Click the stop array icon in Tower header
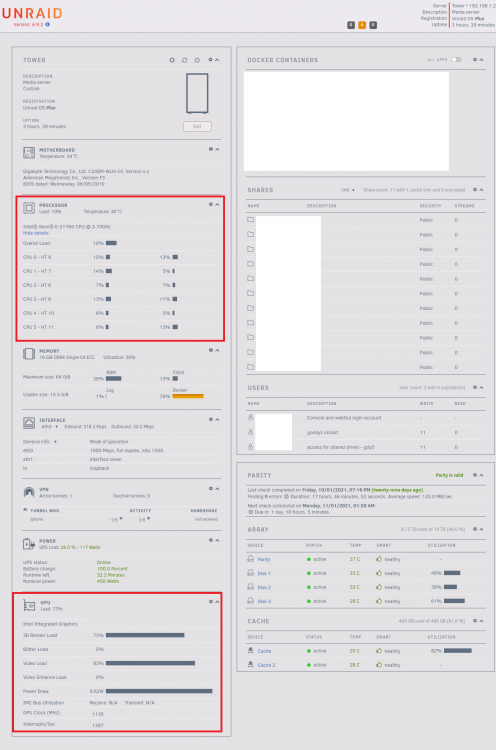The width and height of the screenshot is (496, 750). point(172,60)
